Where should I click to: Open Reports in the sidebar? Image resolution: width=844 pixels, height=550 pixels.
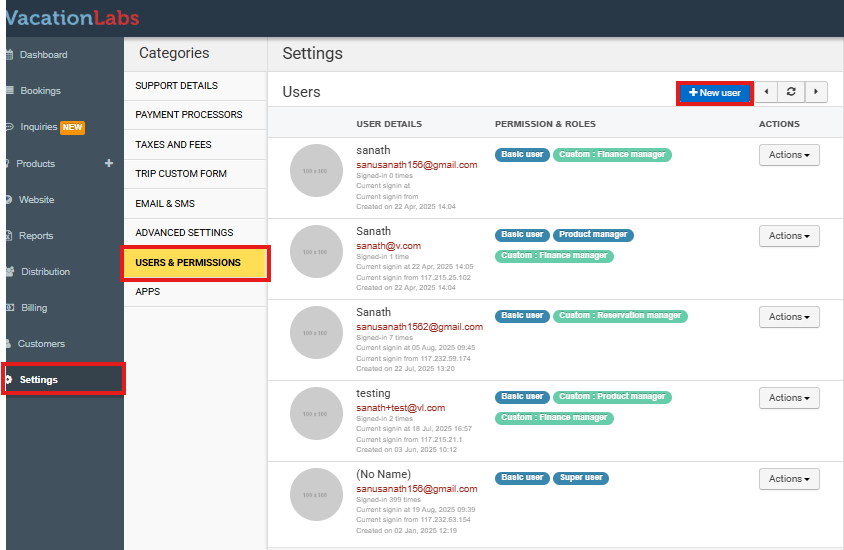pos(36,236)
